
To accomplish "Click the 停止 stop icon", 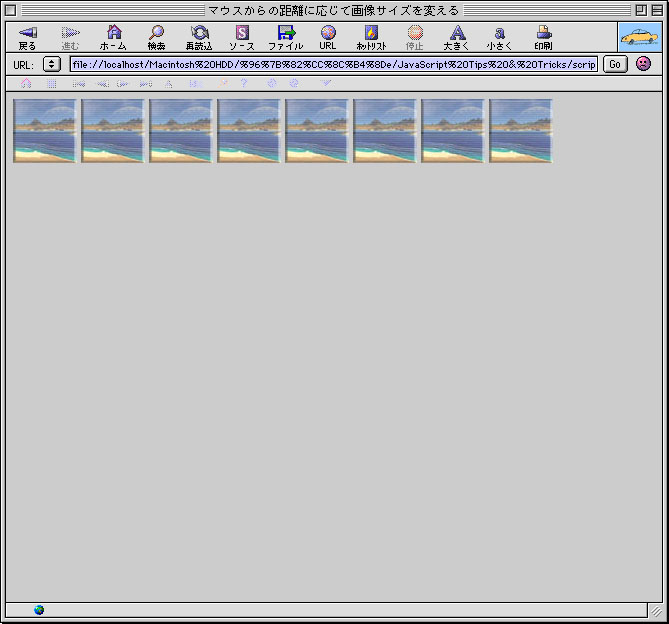I will (415, 38).
